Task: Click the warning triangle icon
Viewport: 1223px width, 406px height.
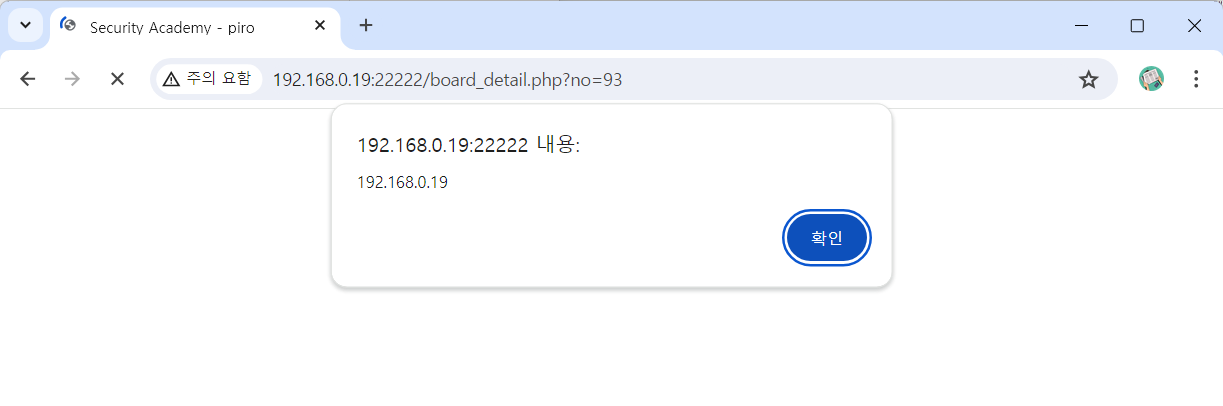Action: pyautogui.click(x=171, y=79)
